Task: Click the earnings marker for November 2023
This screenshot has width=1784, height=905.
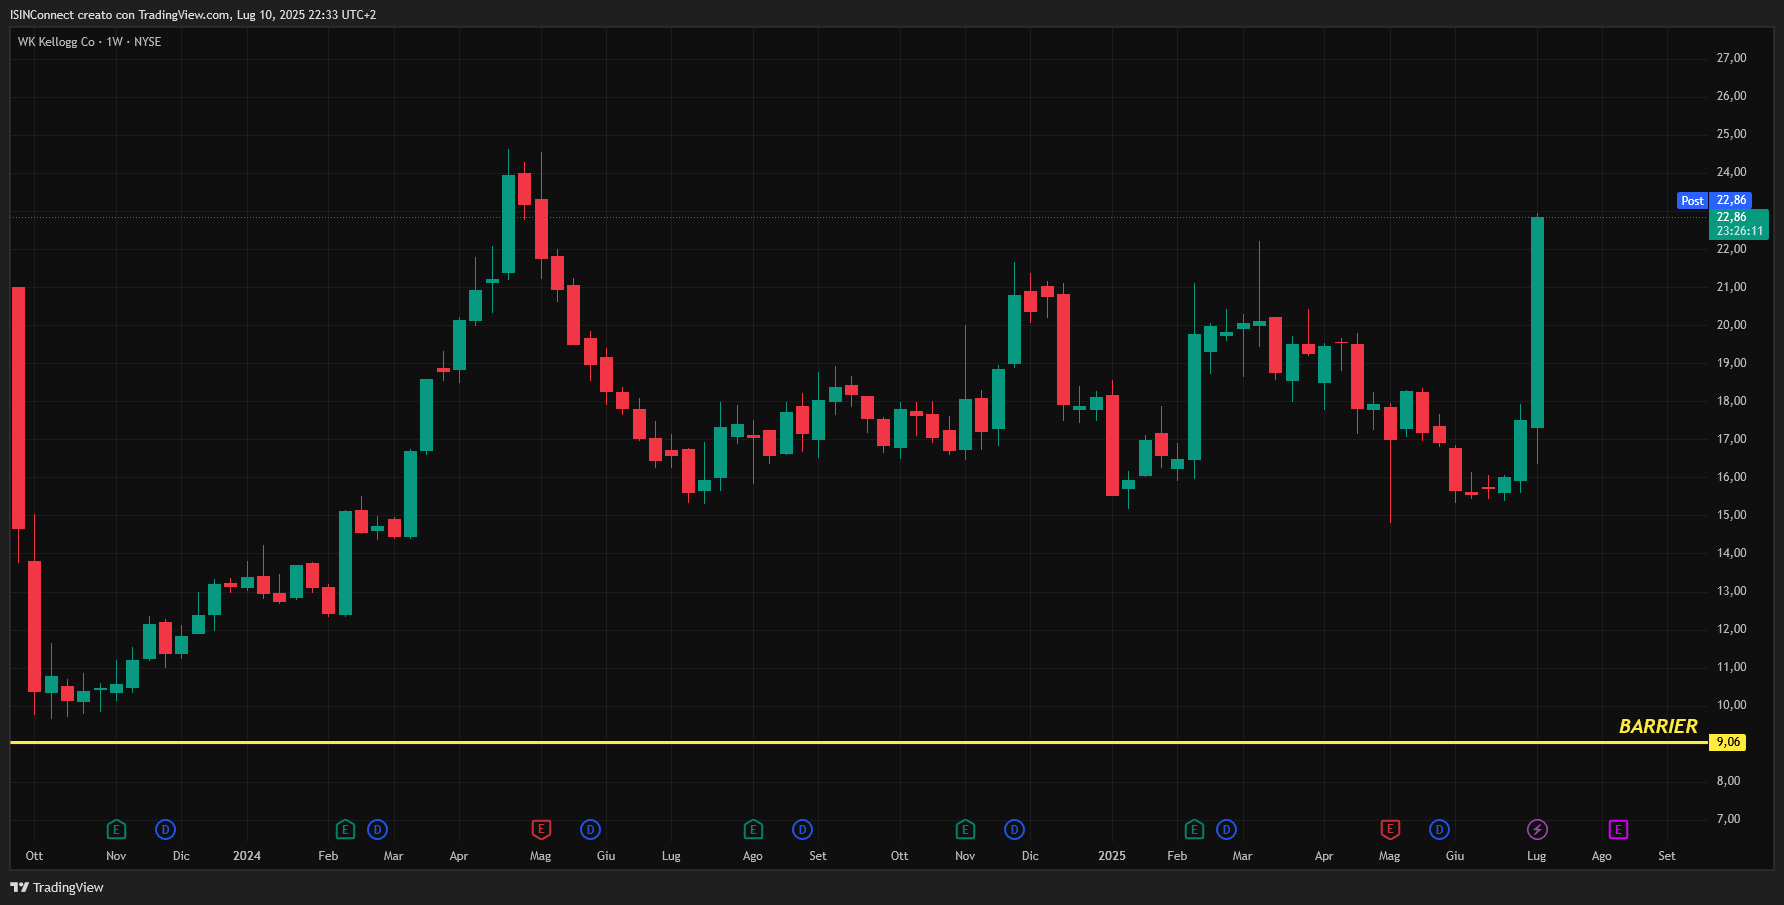Action: (116, 829)
